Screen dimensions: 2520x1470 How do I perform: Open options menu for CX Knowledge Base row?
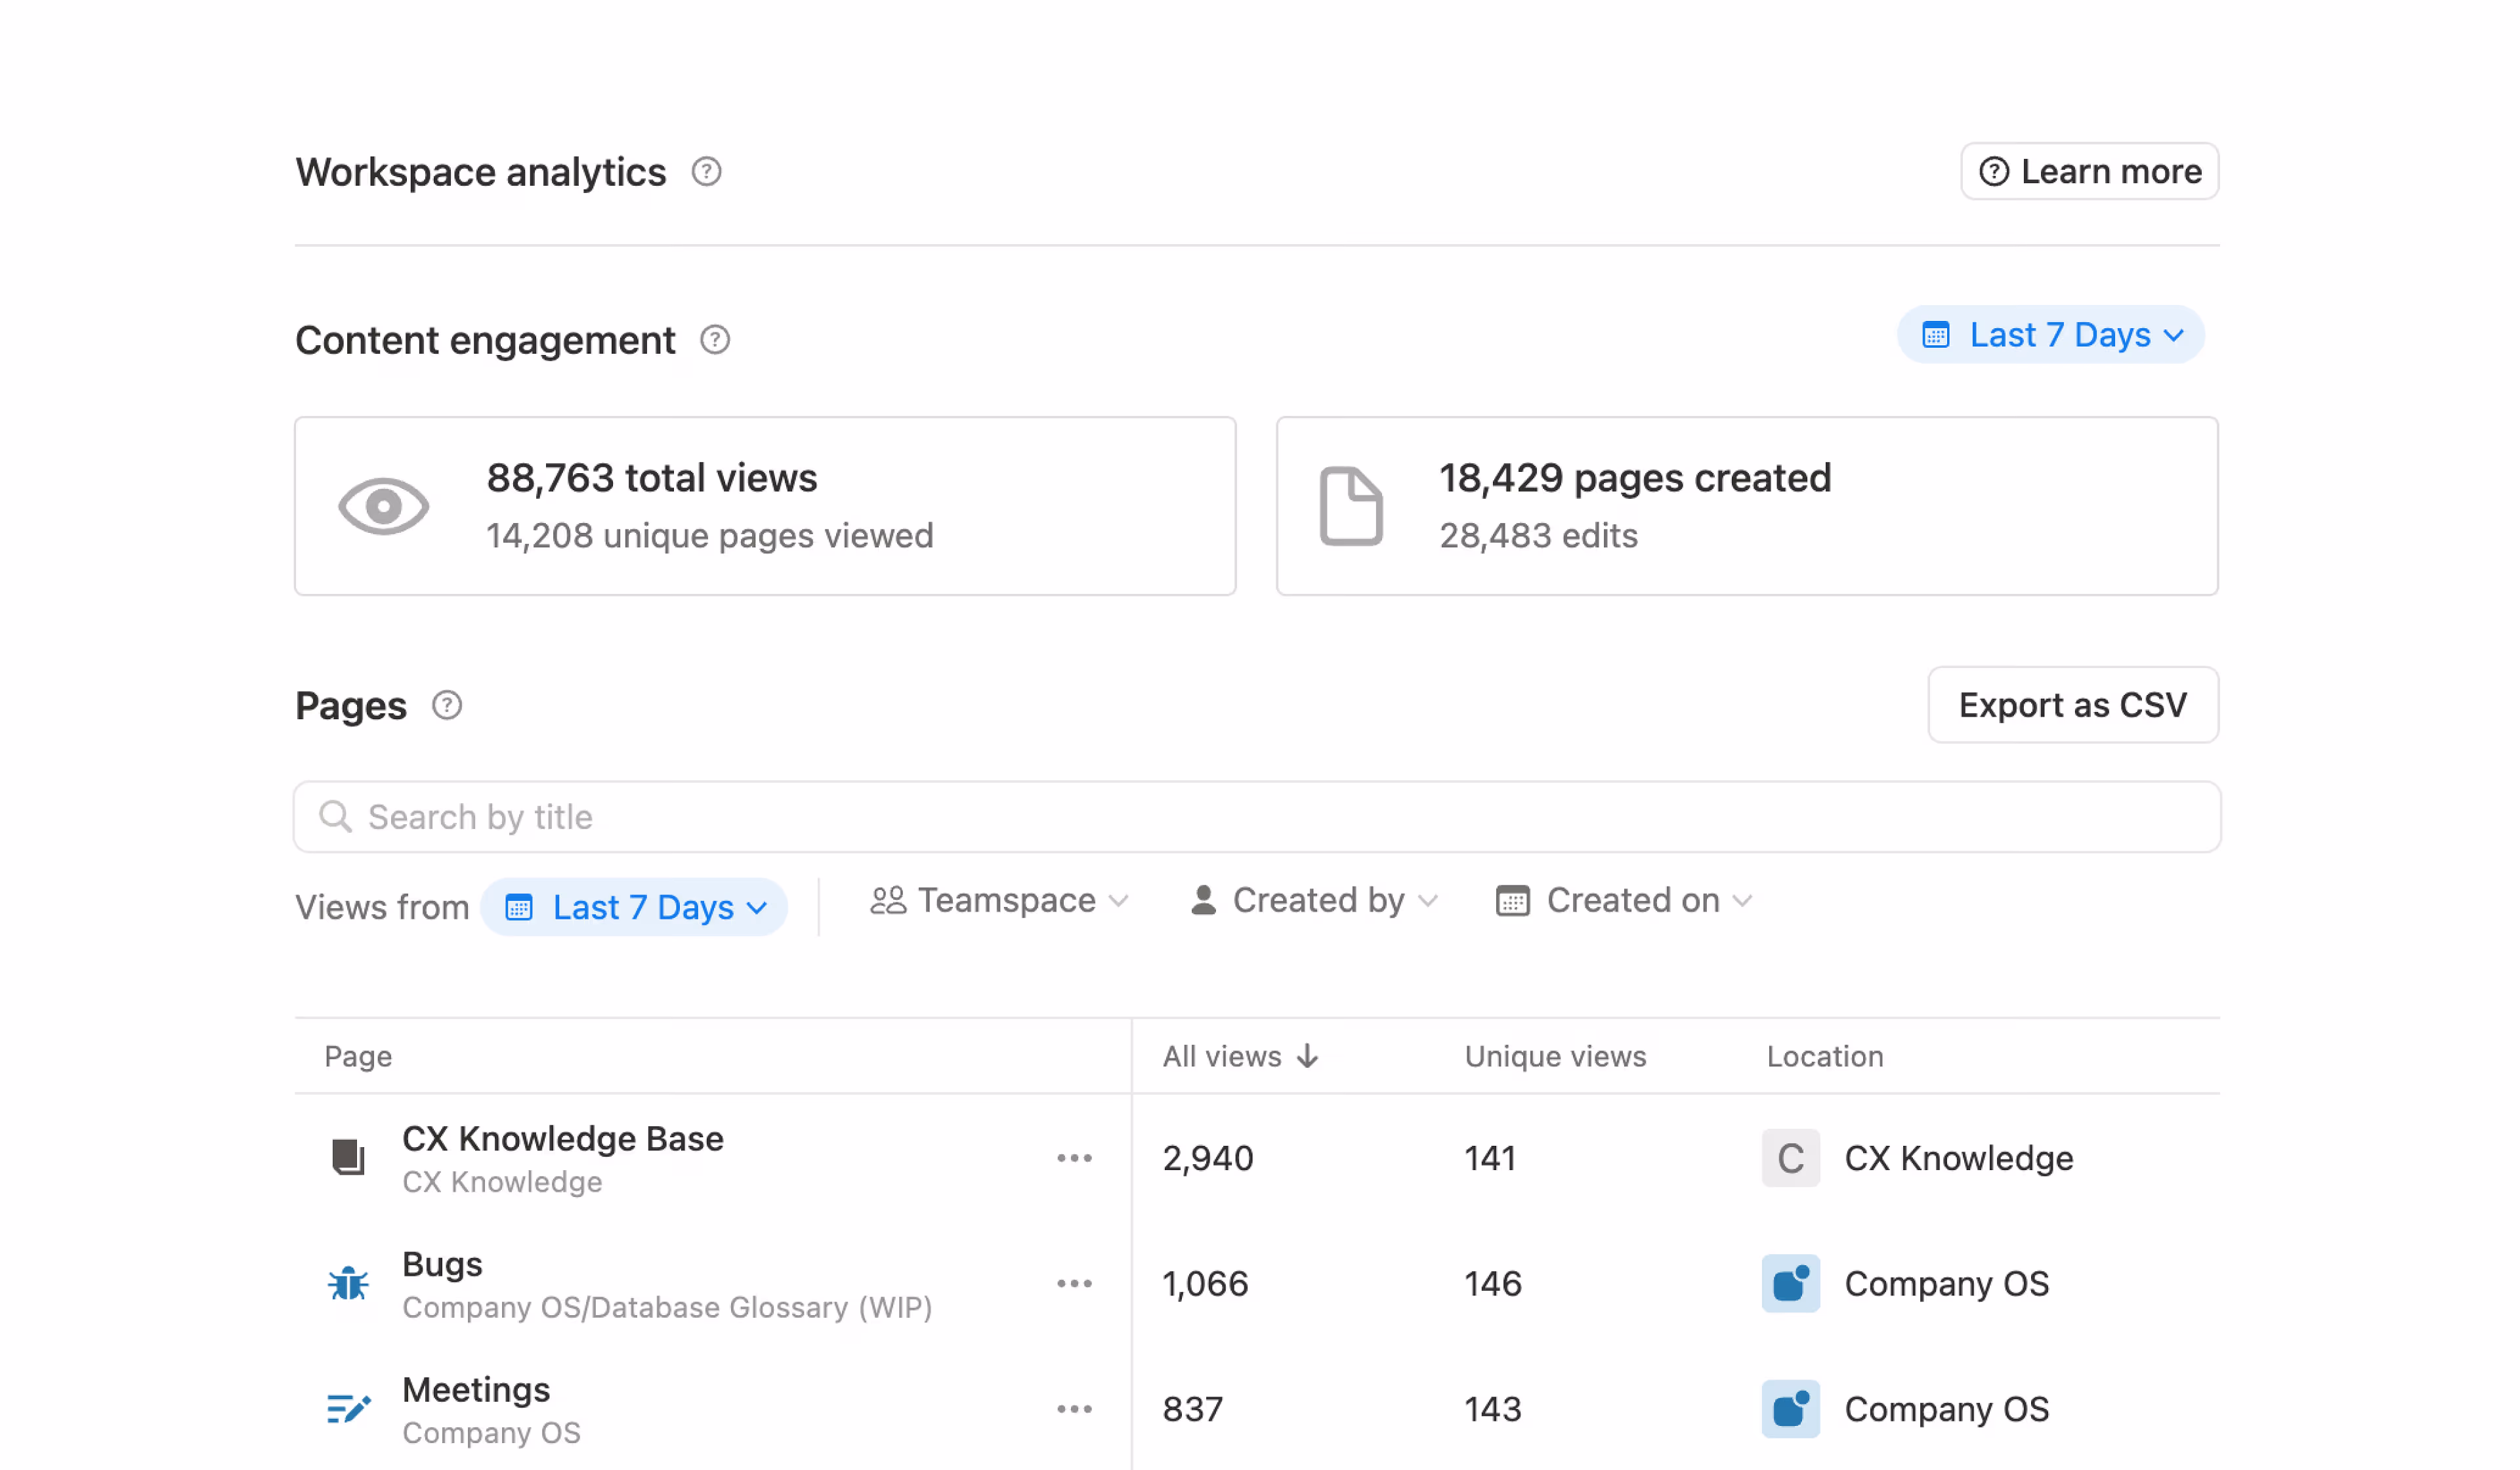click(1074, 1157)
